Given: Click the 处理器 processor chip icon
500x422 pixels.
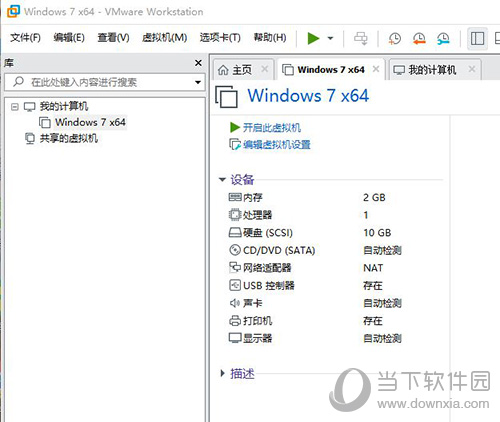Looking at the screenshot, I should pyautogui.click(x=235, y=215).
